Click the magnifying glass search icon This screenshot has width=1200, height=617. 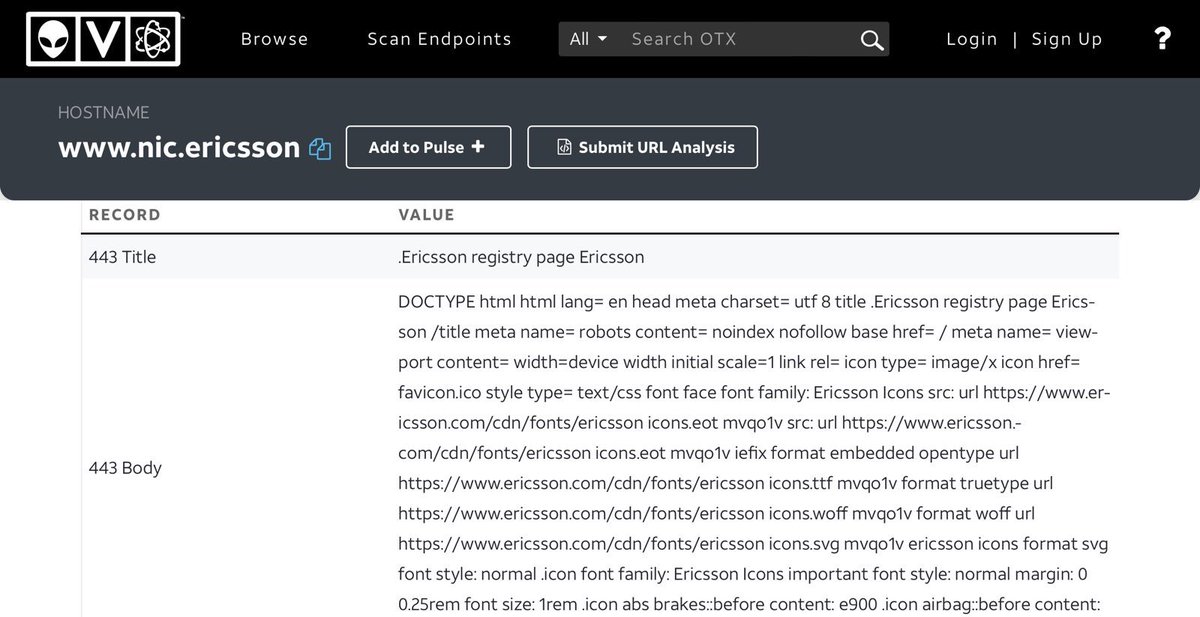click(x=871, y=40)
